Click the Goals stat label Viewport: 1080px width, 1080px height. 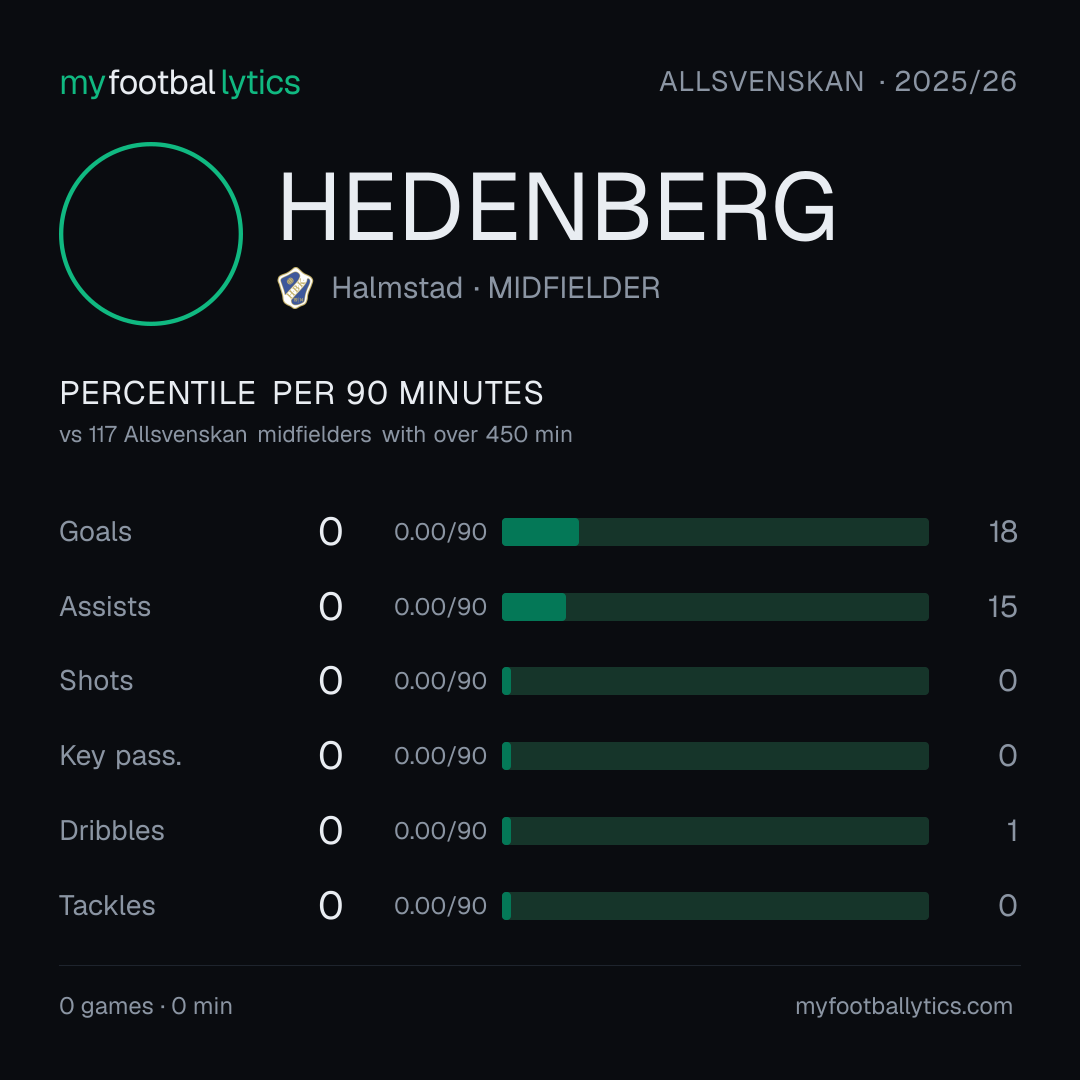[x=95, y=532]
